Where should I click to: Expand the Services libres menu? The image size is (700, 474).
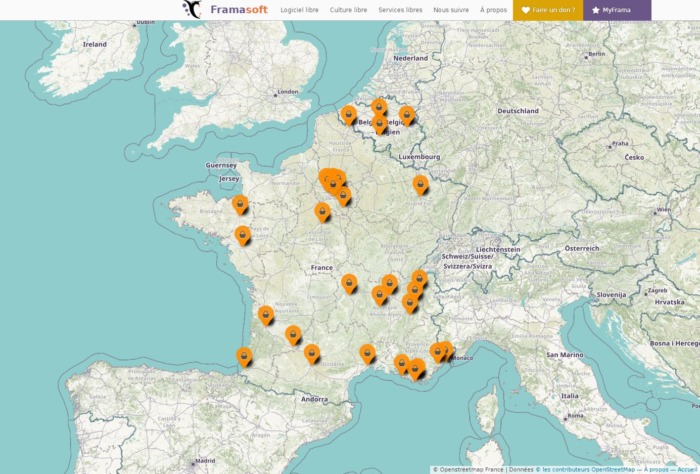(x=400, y=10)
